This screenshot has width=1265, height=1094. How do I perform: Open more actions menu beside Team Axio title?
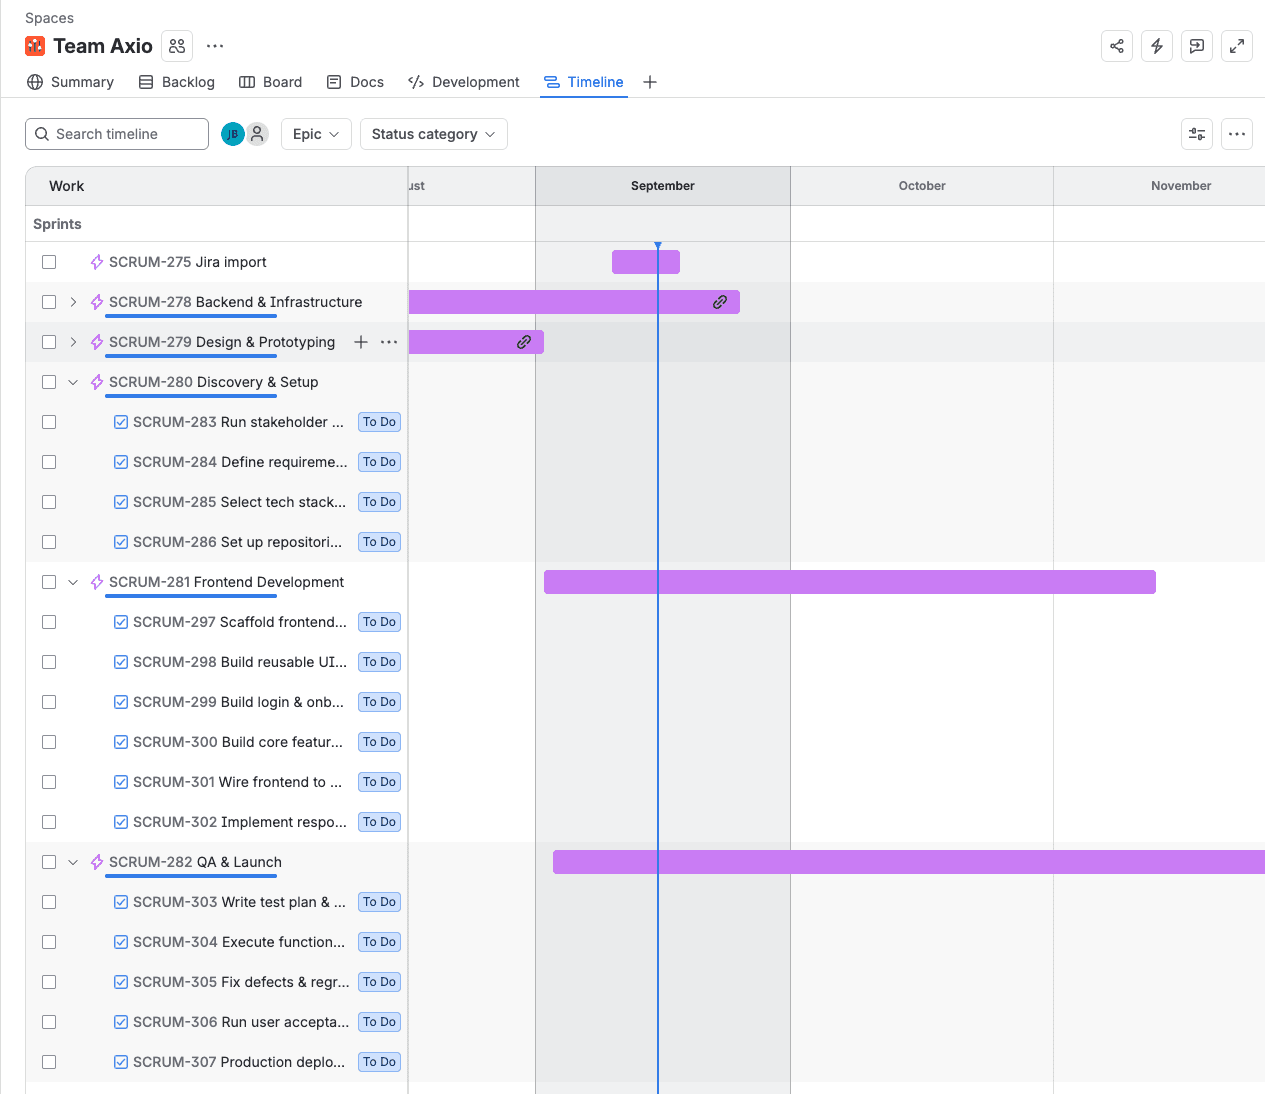[215, 46]
